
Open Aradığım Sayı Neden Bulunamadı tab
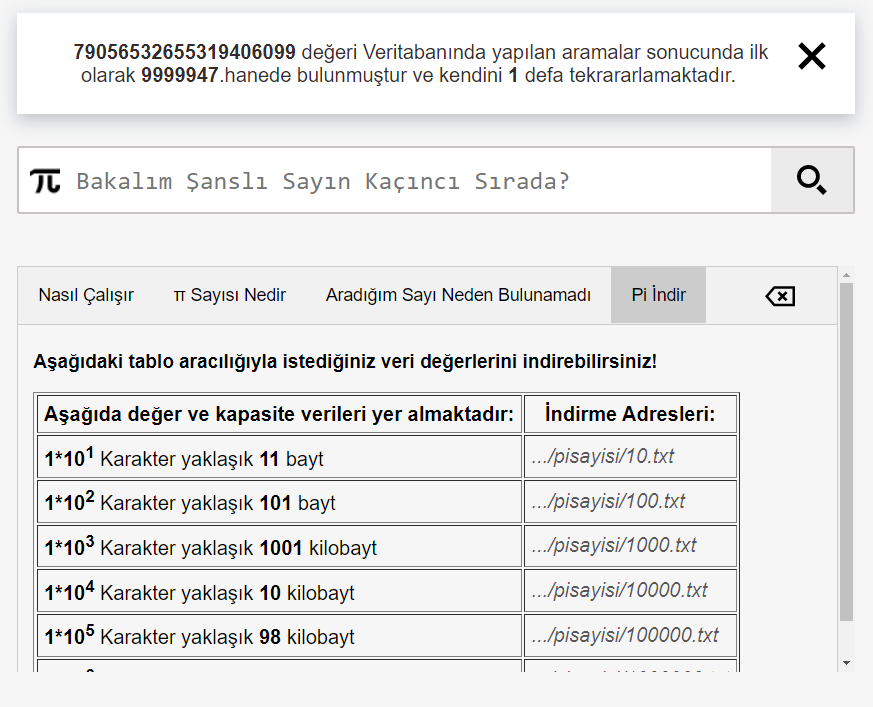[458, 295]
